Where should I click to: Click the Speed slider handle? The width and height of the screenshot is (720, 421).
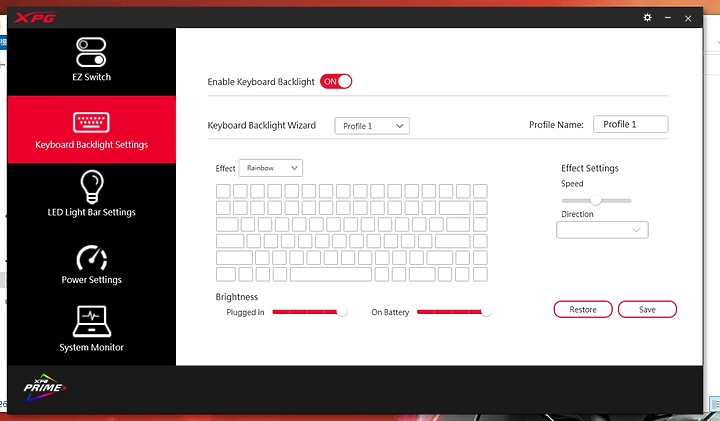click(596, 200)
